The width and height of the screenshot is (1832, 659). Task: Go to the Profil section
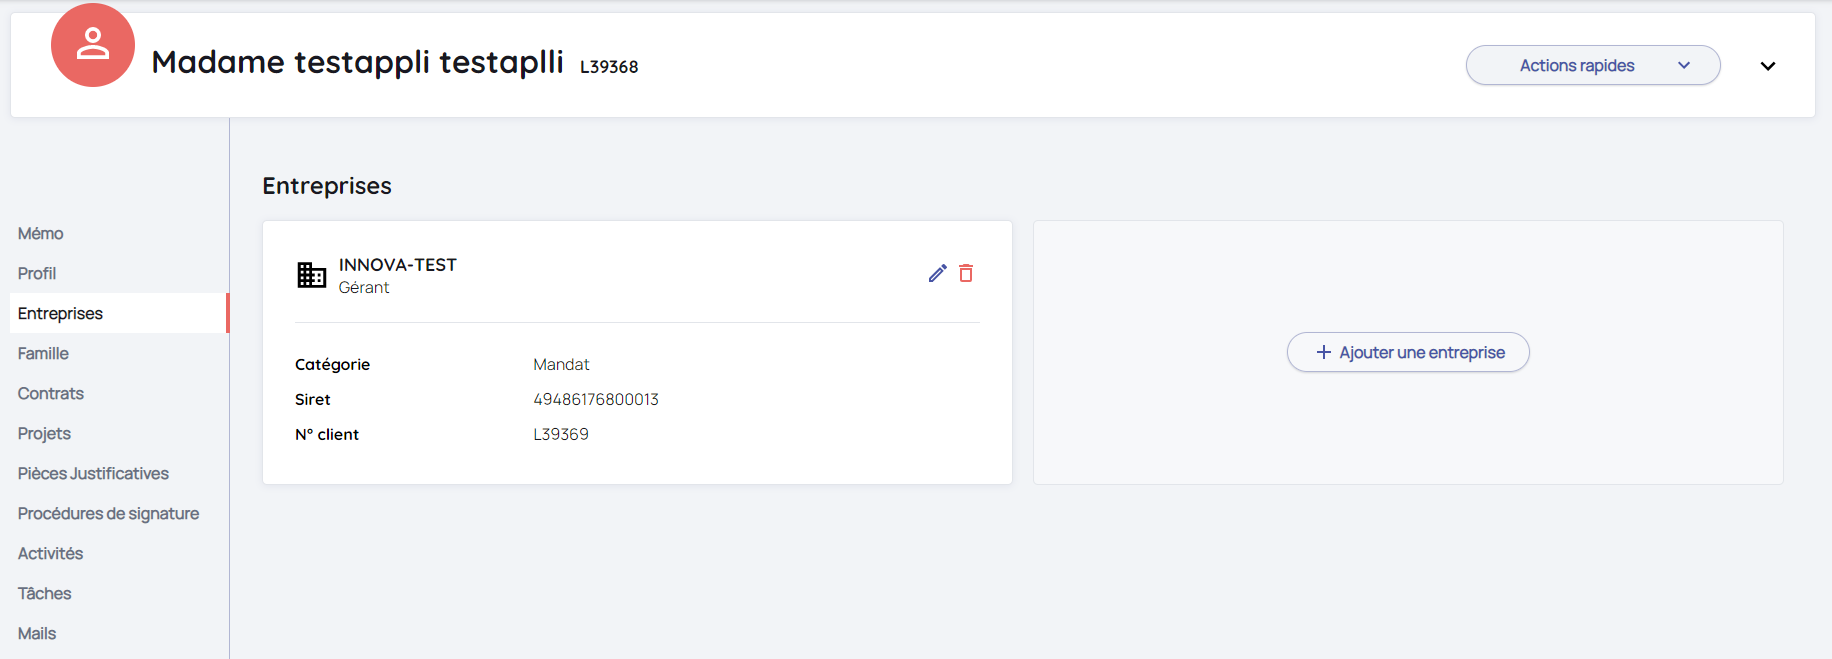click(37, 273)
